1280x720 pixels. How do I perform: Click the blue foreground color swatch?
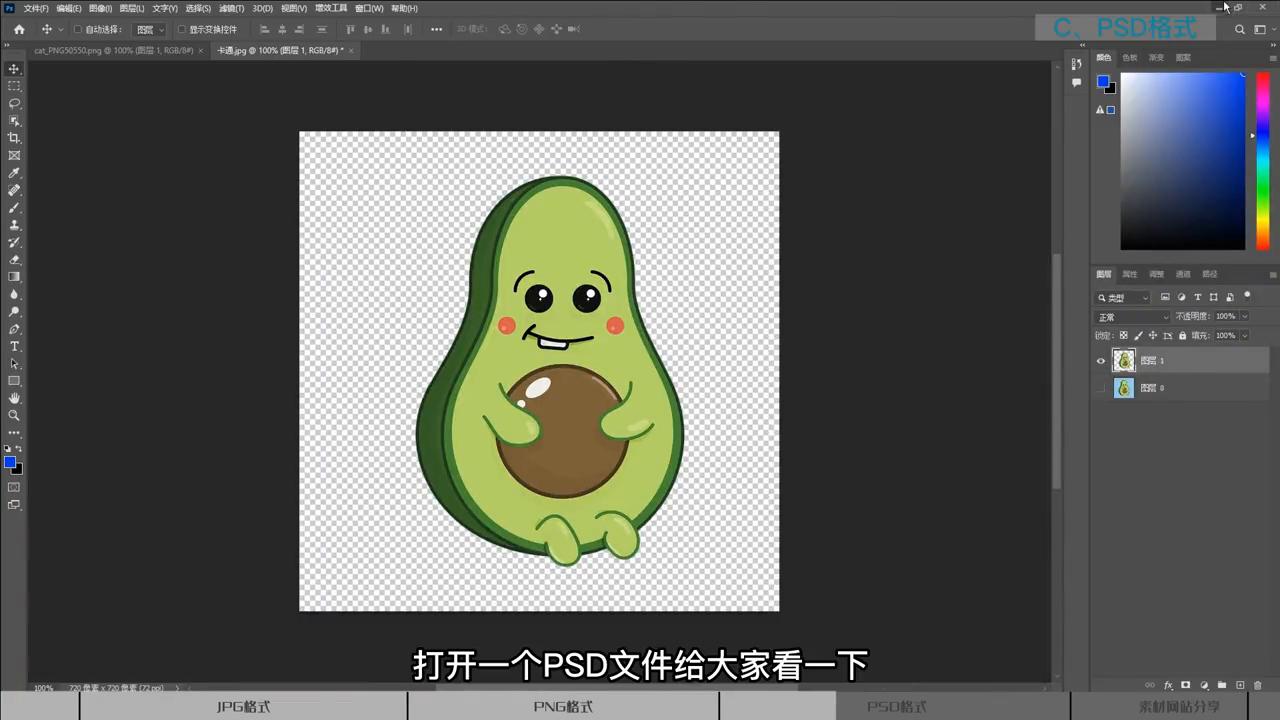[9, 462]
